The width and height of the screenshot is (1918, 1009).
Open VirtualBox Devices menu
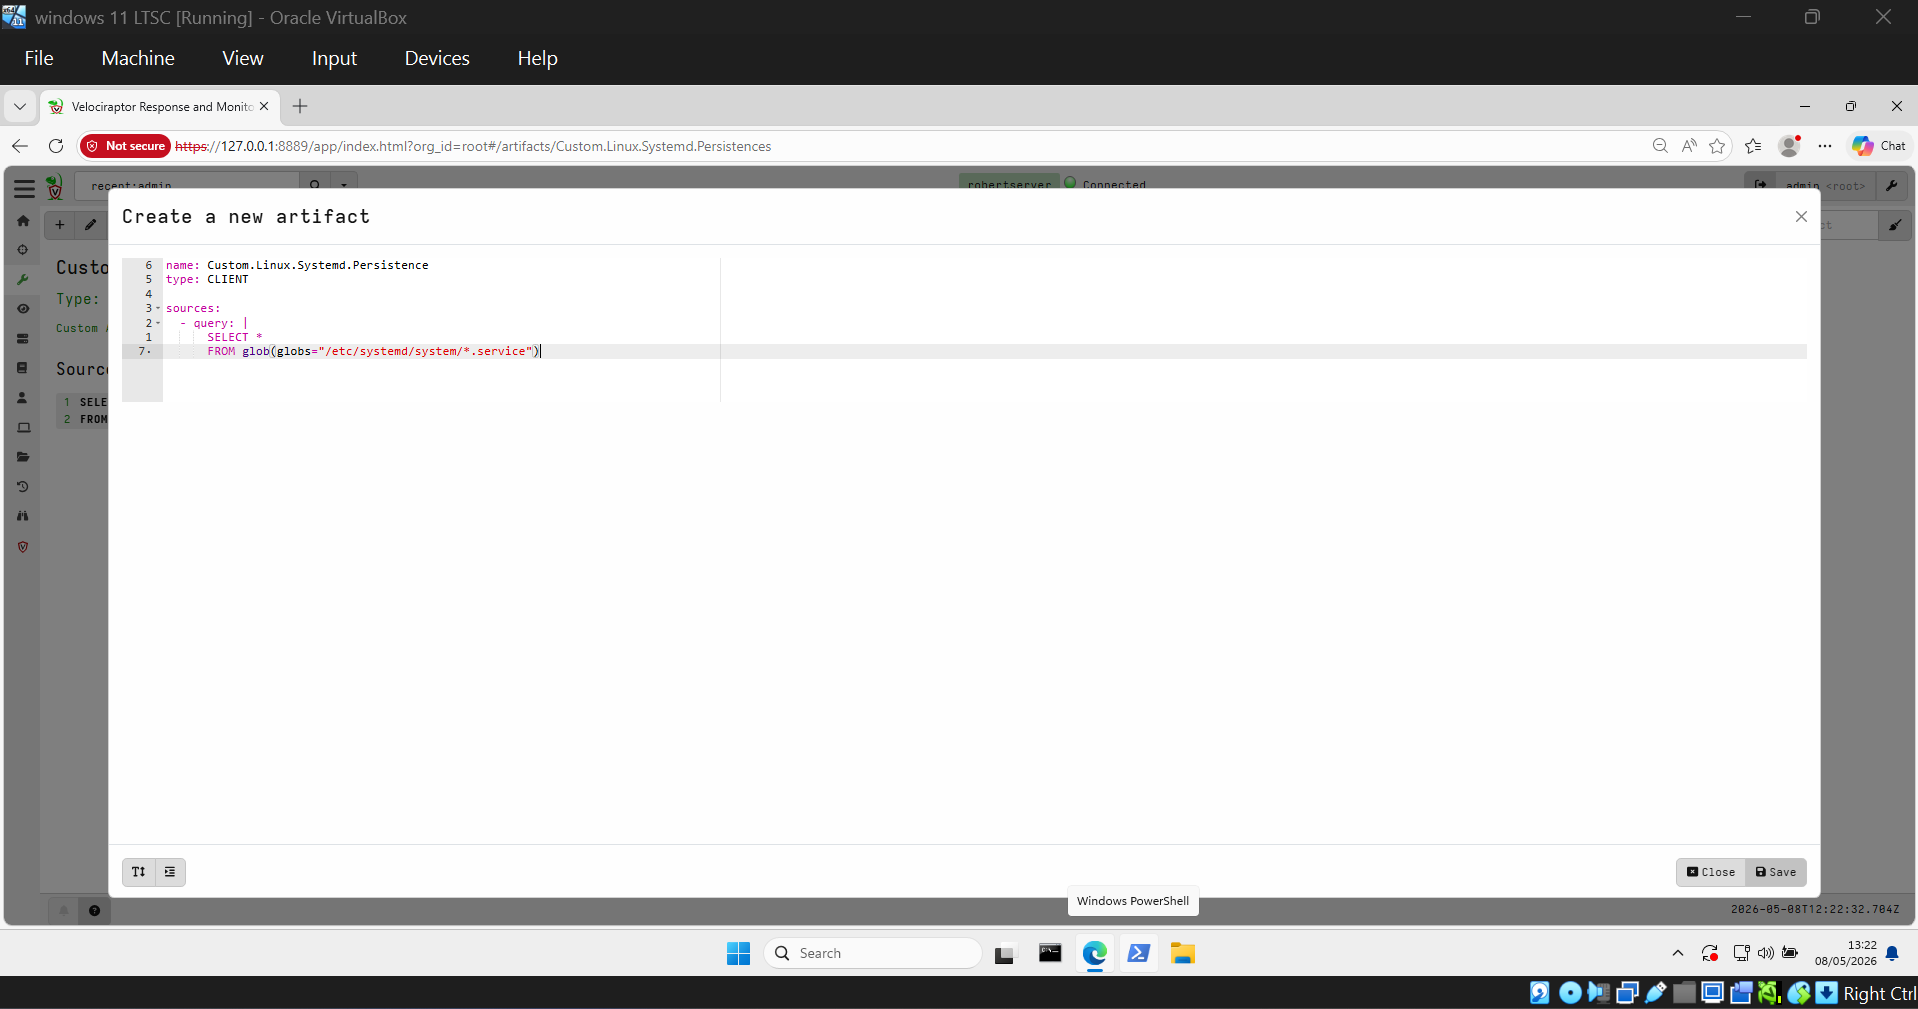pos(437,58)
